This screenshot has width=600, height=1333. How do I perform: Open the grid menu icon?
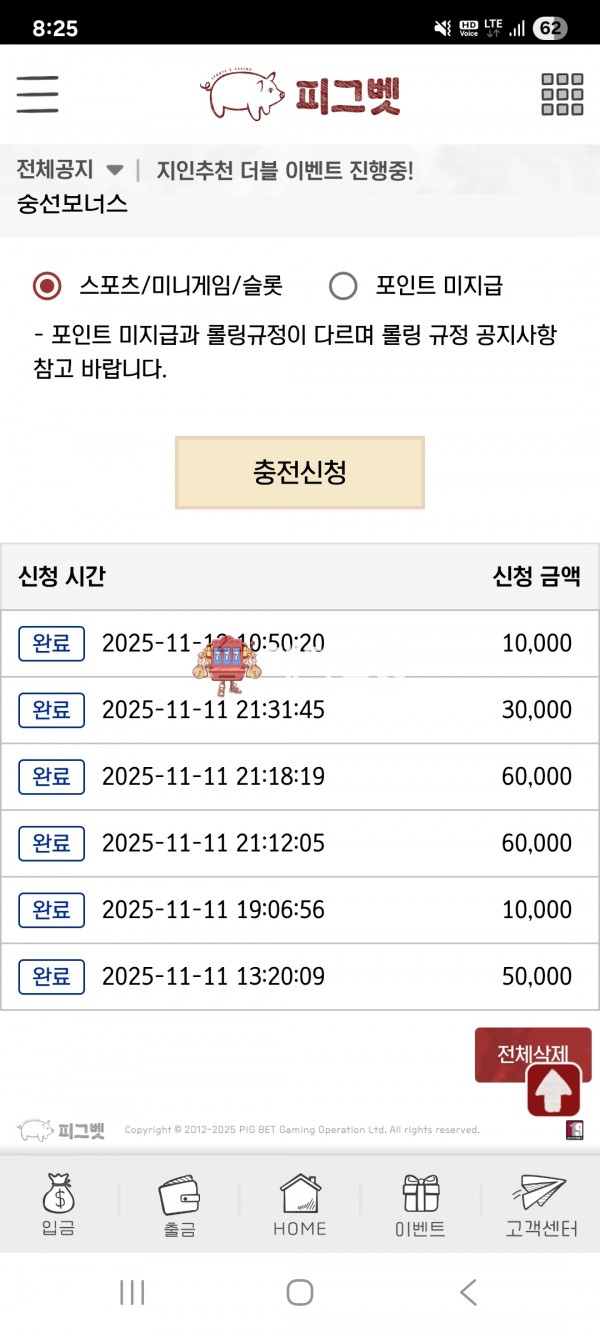(562, 95)
